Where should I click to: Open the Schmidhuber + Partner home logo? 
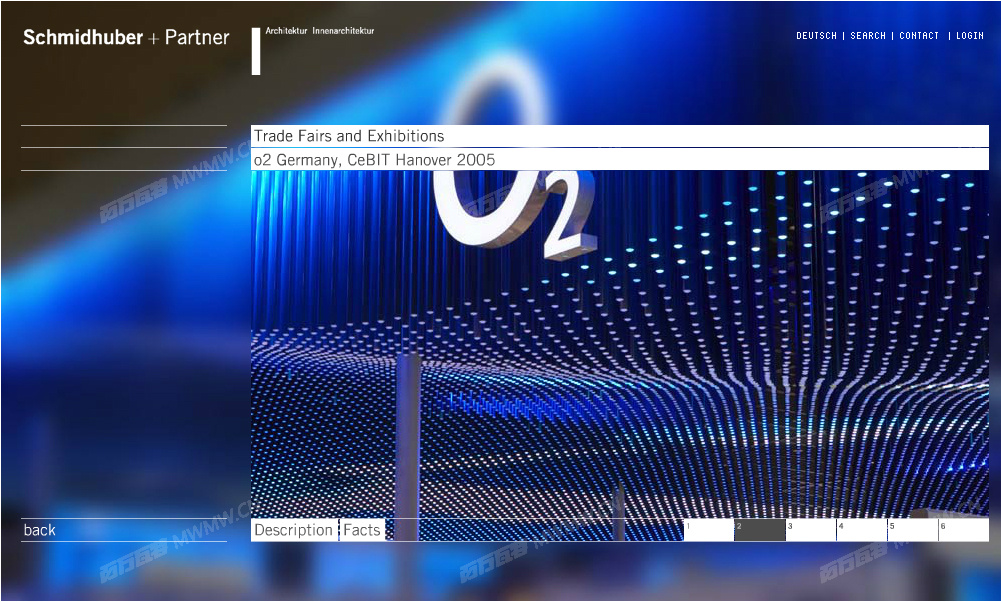(x=126, y=38)
